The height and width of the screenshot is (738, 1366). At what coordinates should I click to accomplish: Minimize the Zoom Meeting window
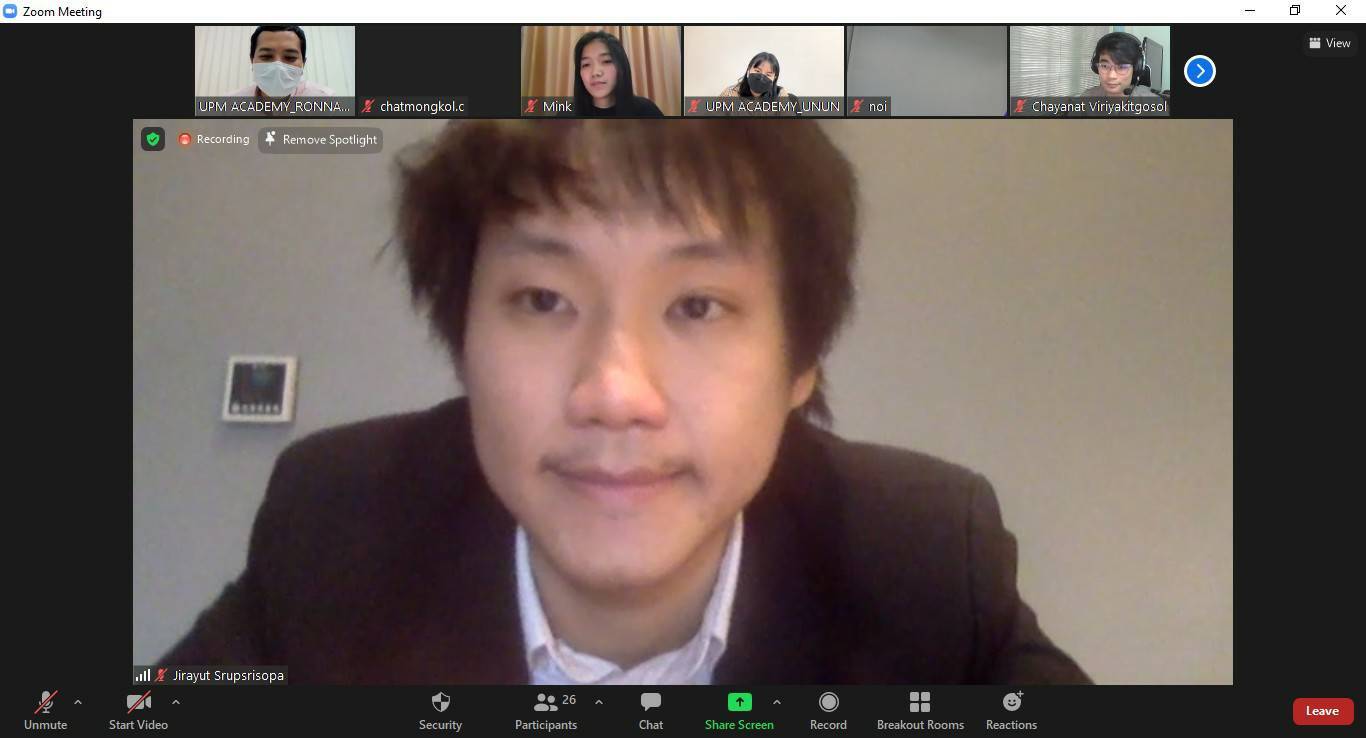coord(1250,11)
